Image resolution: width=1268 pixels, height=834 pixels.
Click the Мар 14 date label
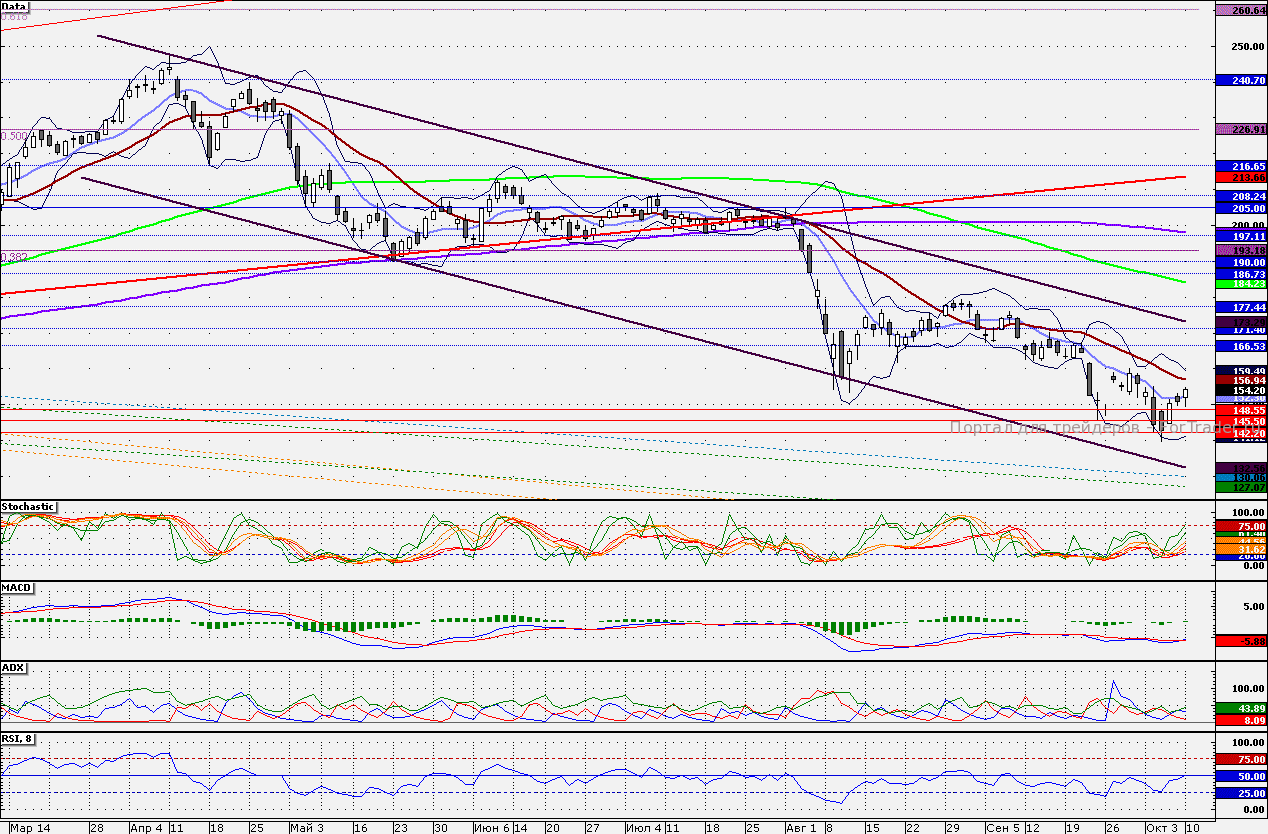[30, 828]
